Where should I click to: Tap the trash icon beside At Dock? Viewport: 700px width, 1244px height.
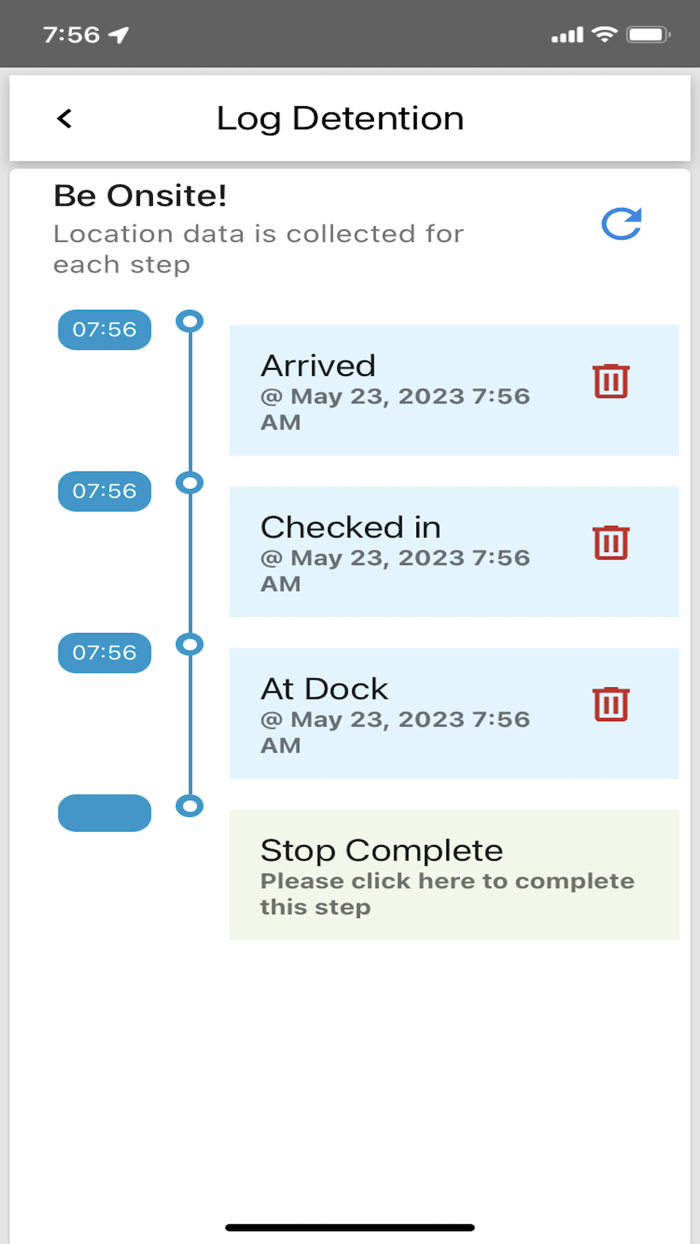tap(610, 704)
